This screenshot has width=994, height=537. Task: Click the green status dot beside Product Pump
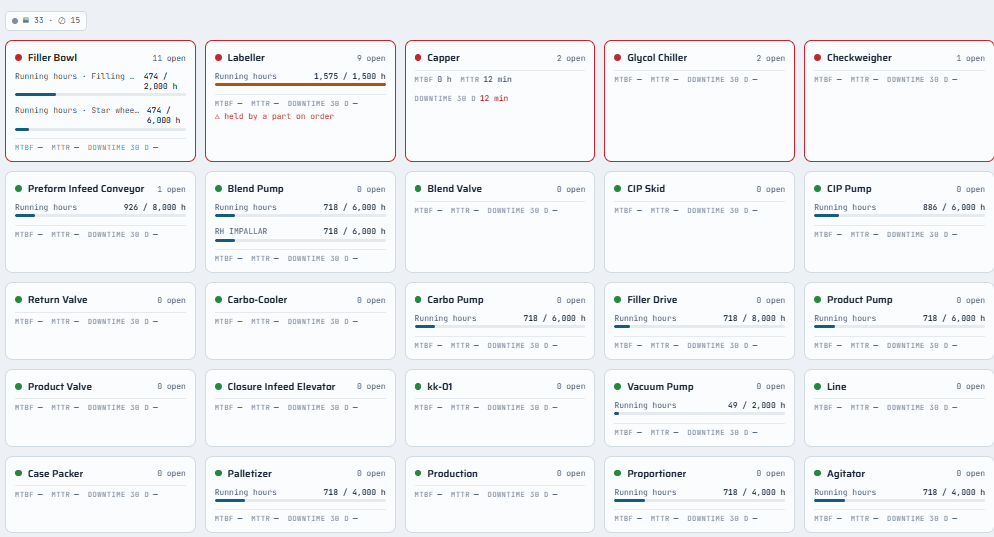pos(818,300)
